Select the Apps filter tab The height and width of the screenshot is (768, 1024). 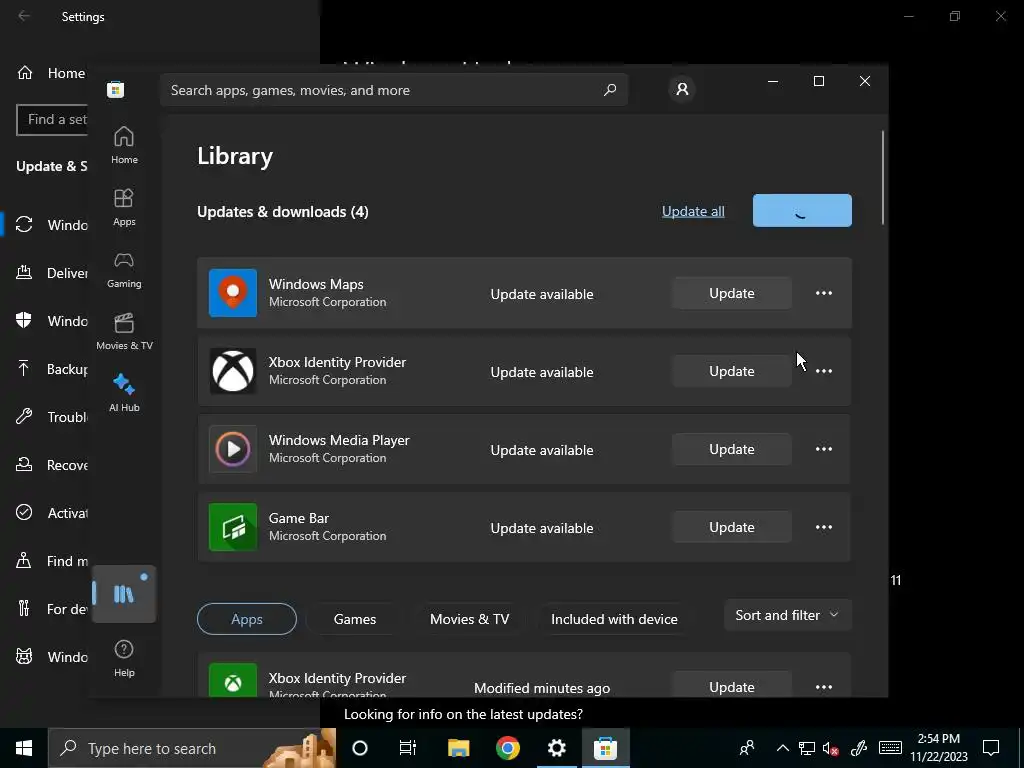247,619
